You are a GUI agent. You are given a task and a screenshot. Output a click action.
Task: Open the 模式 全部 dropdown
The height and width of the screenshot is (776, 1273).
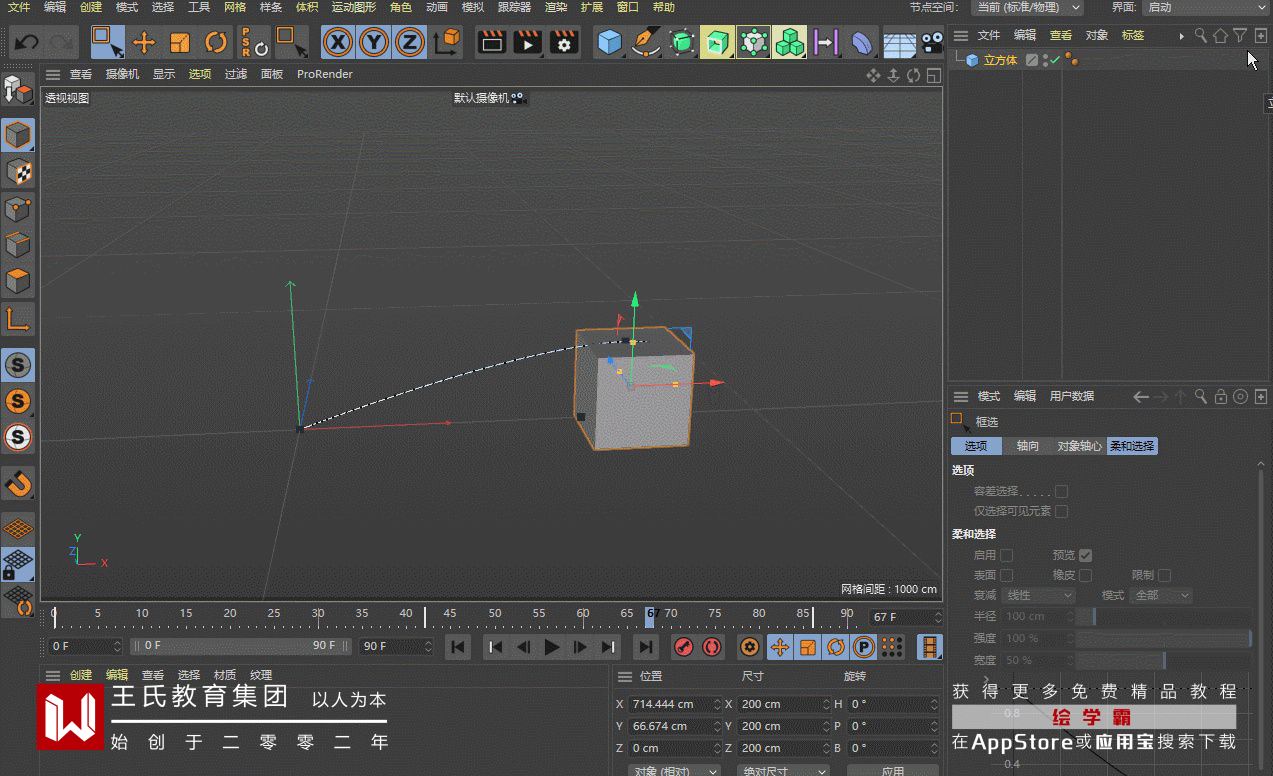(x=1162, y=595)
